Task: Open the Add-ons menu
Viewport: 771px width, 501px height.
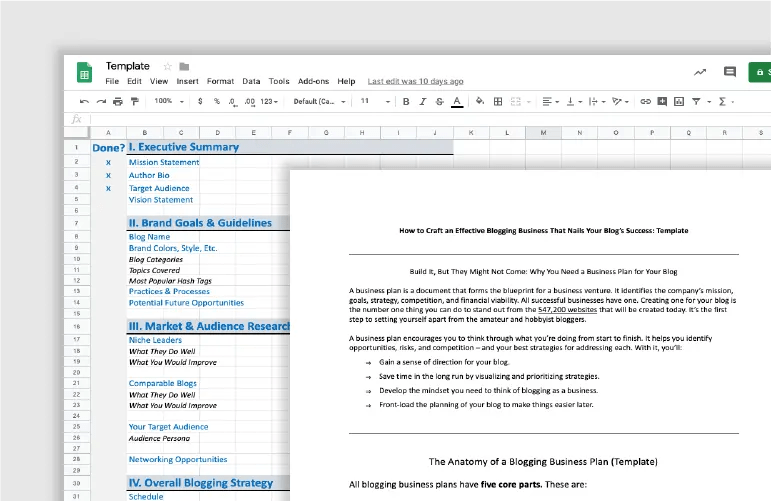Action: [313, 81]
